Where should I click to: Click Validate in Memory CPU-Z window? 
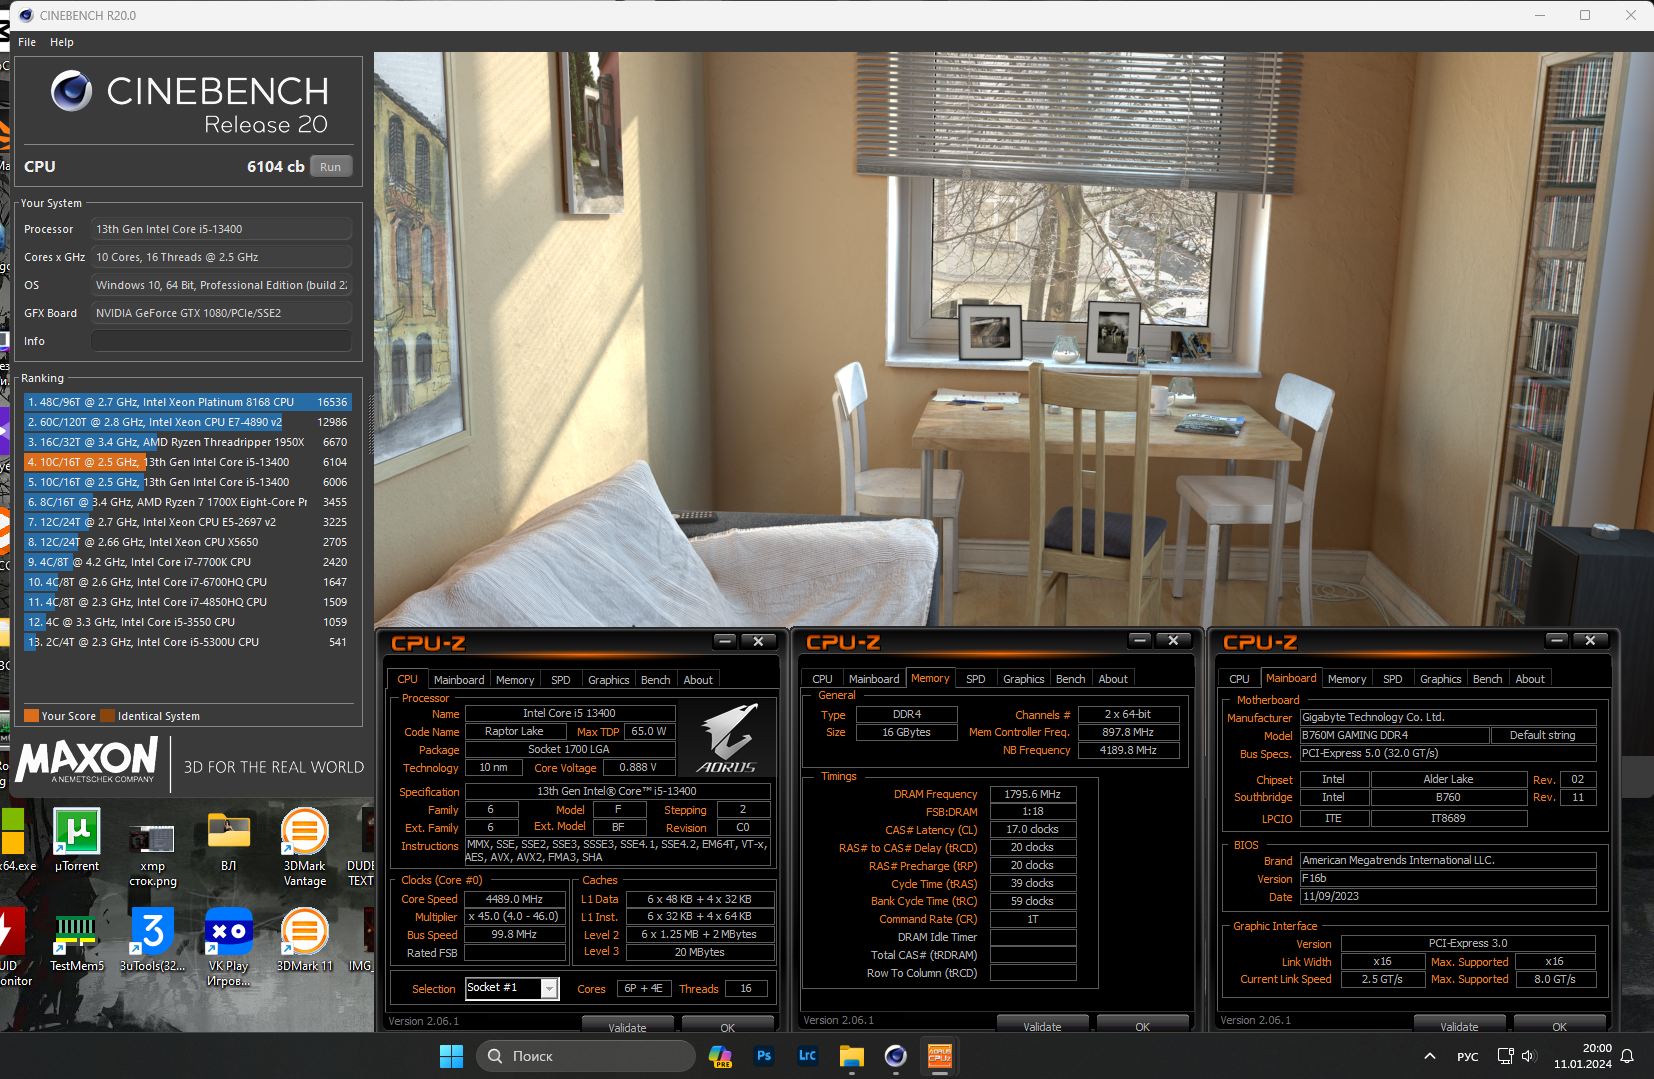click(x=1043, y=1025)
